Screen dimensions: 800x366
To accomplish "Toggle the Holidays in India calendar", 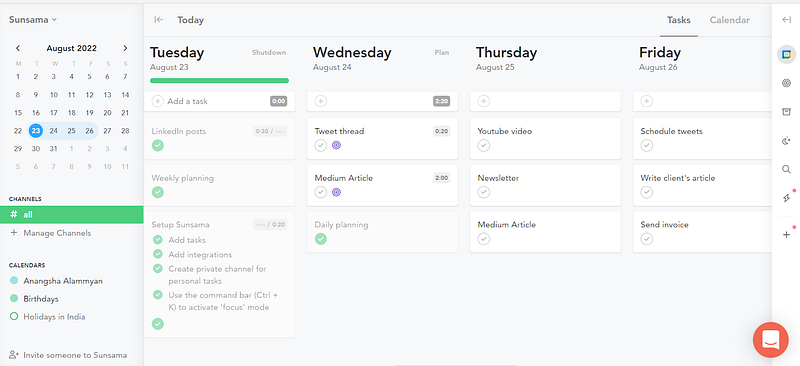I will (x=14, y=316).
